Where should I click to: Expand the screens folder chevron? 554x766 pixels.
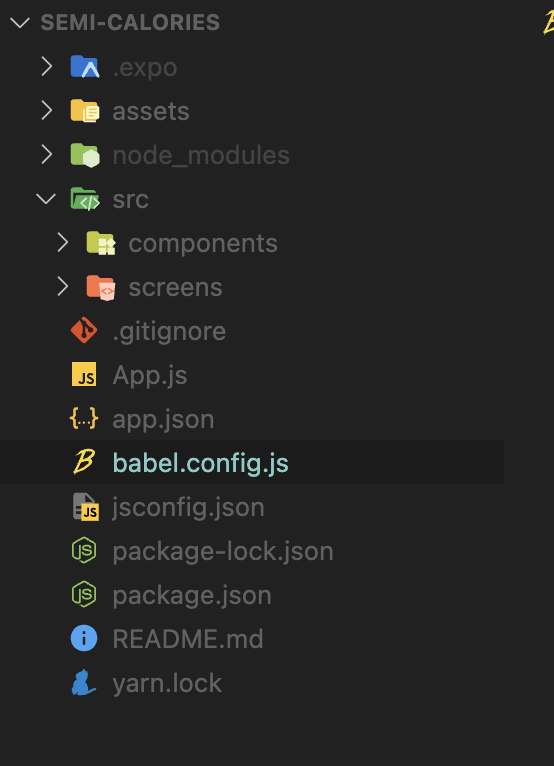[x=63, y=286]
